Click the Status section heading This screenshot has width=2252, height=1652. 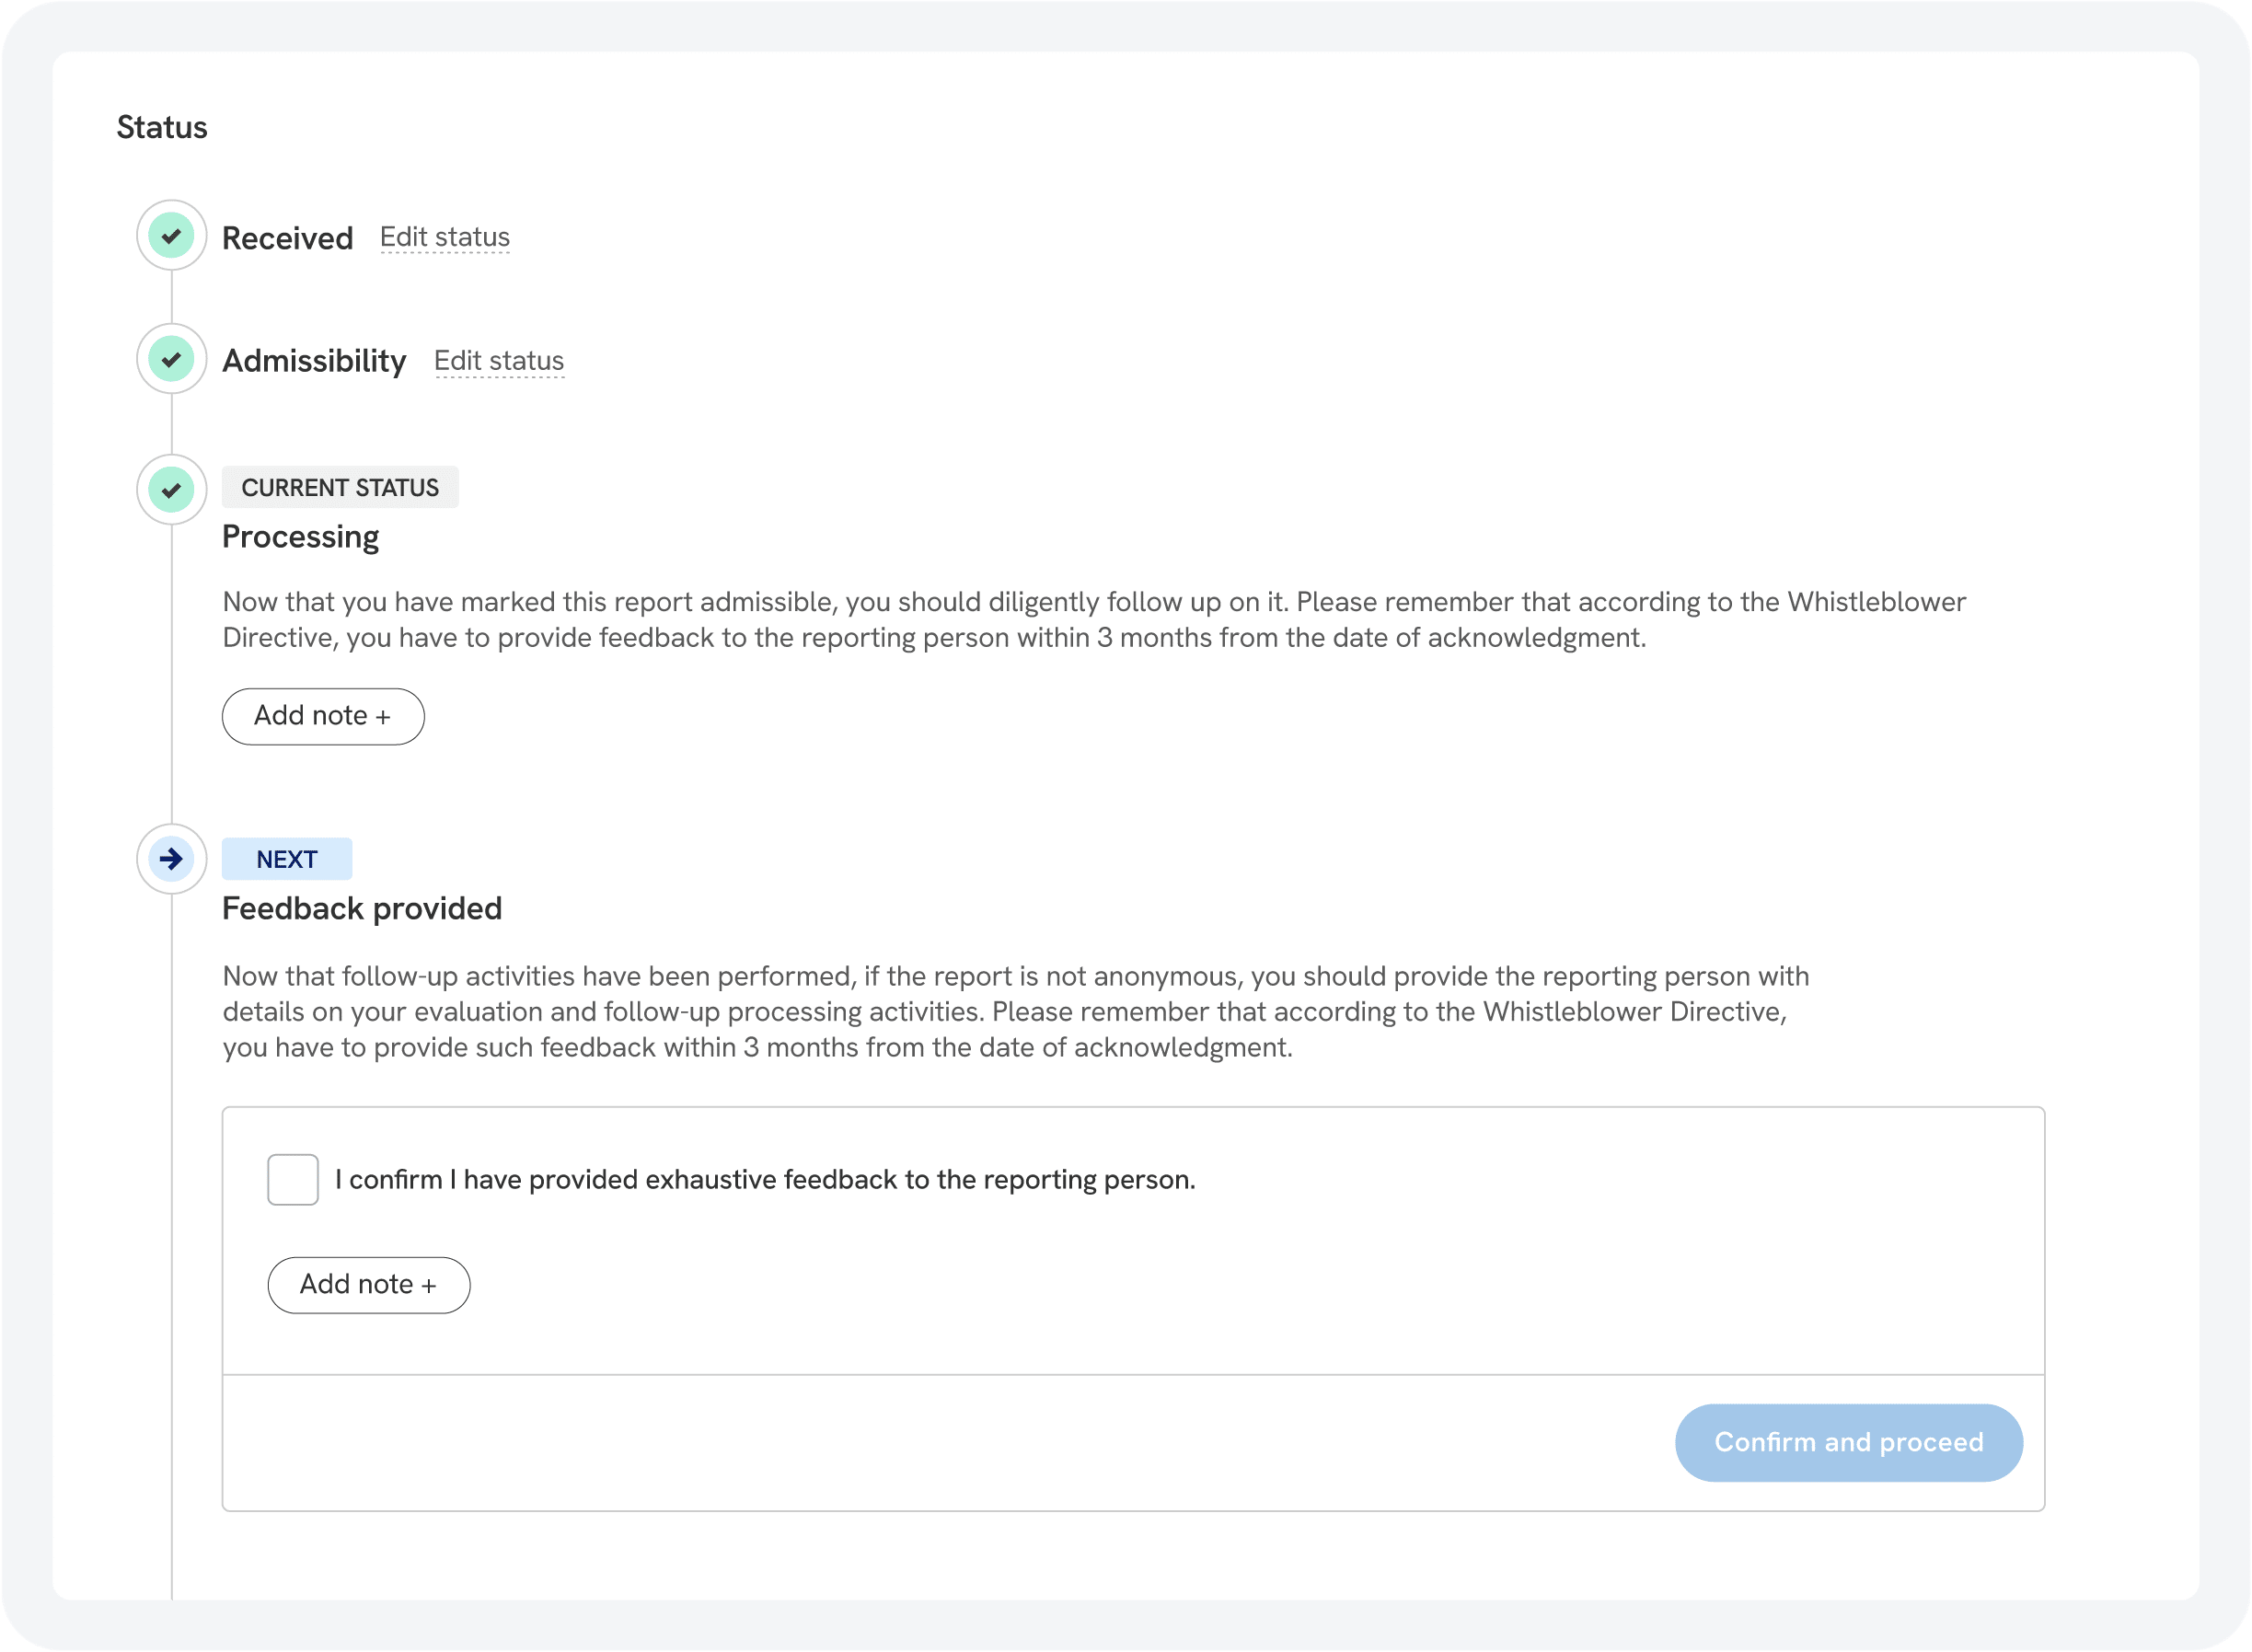[162, 128]
